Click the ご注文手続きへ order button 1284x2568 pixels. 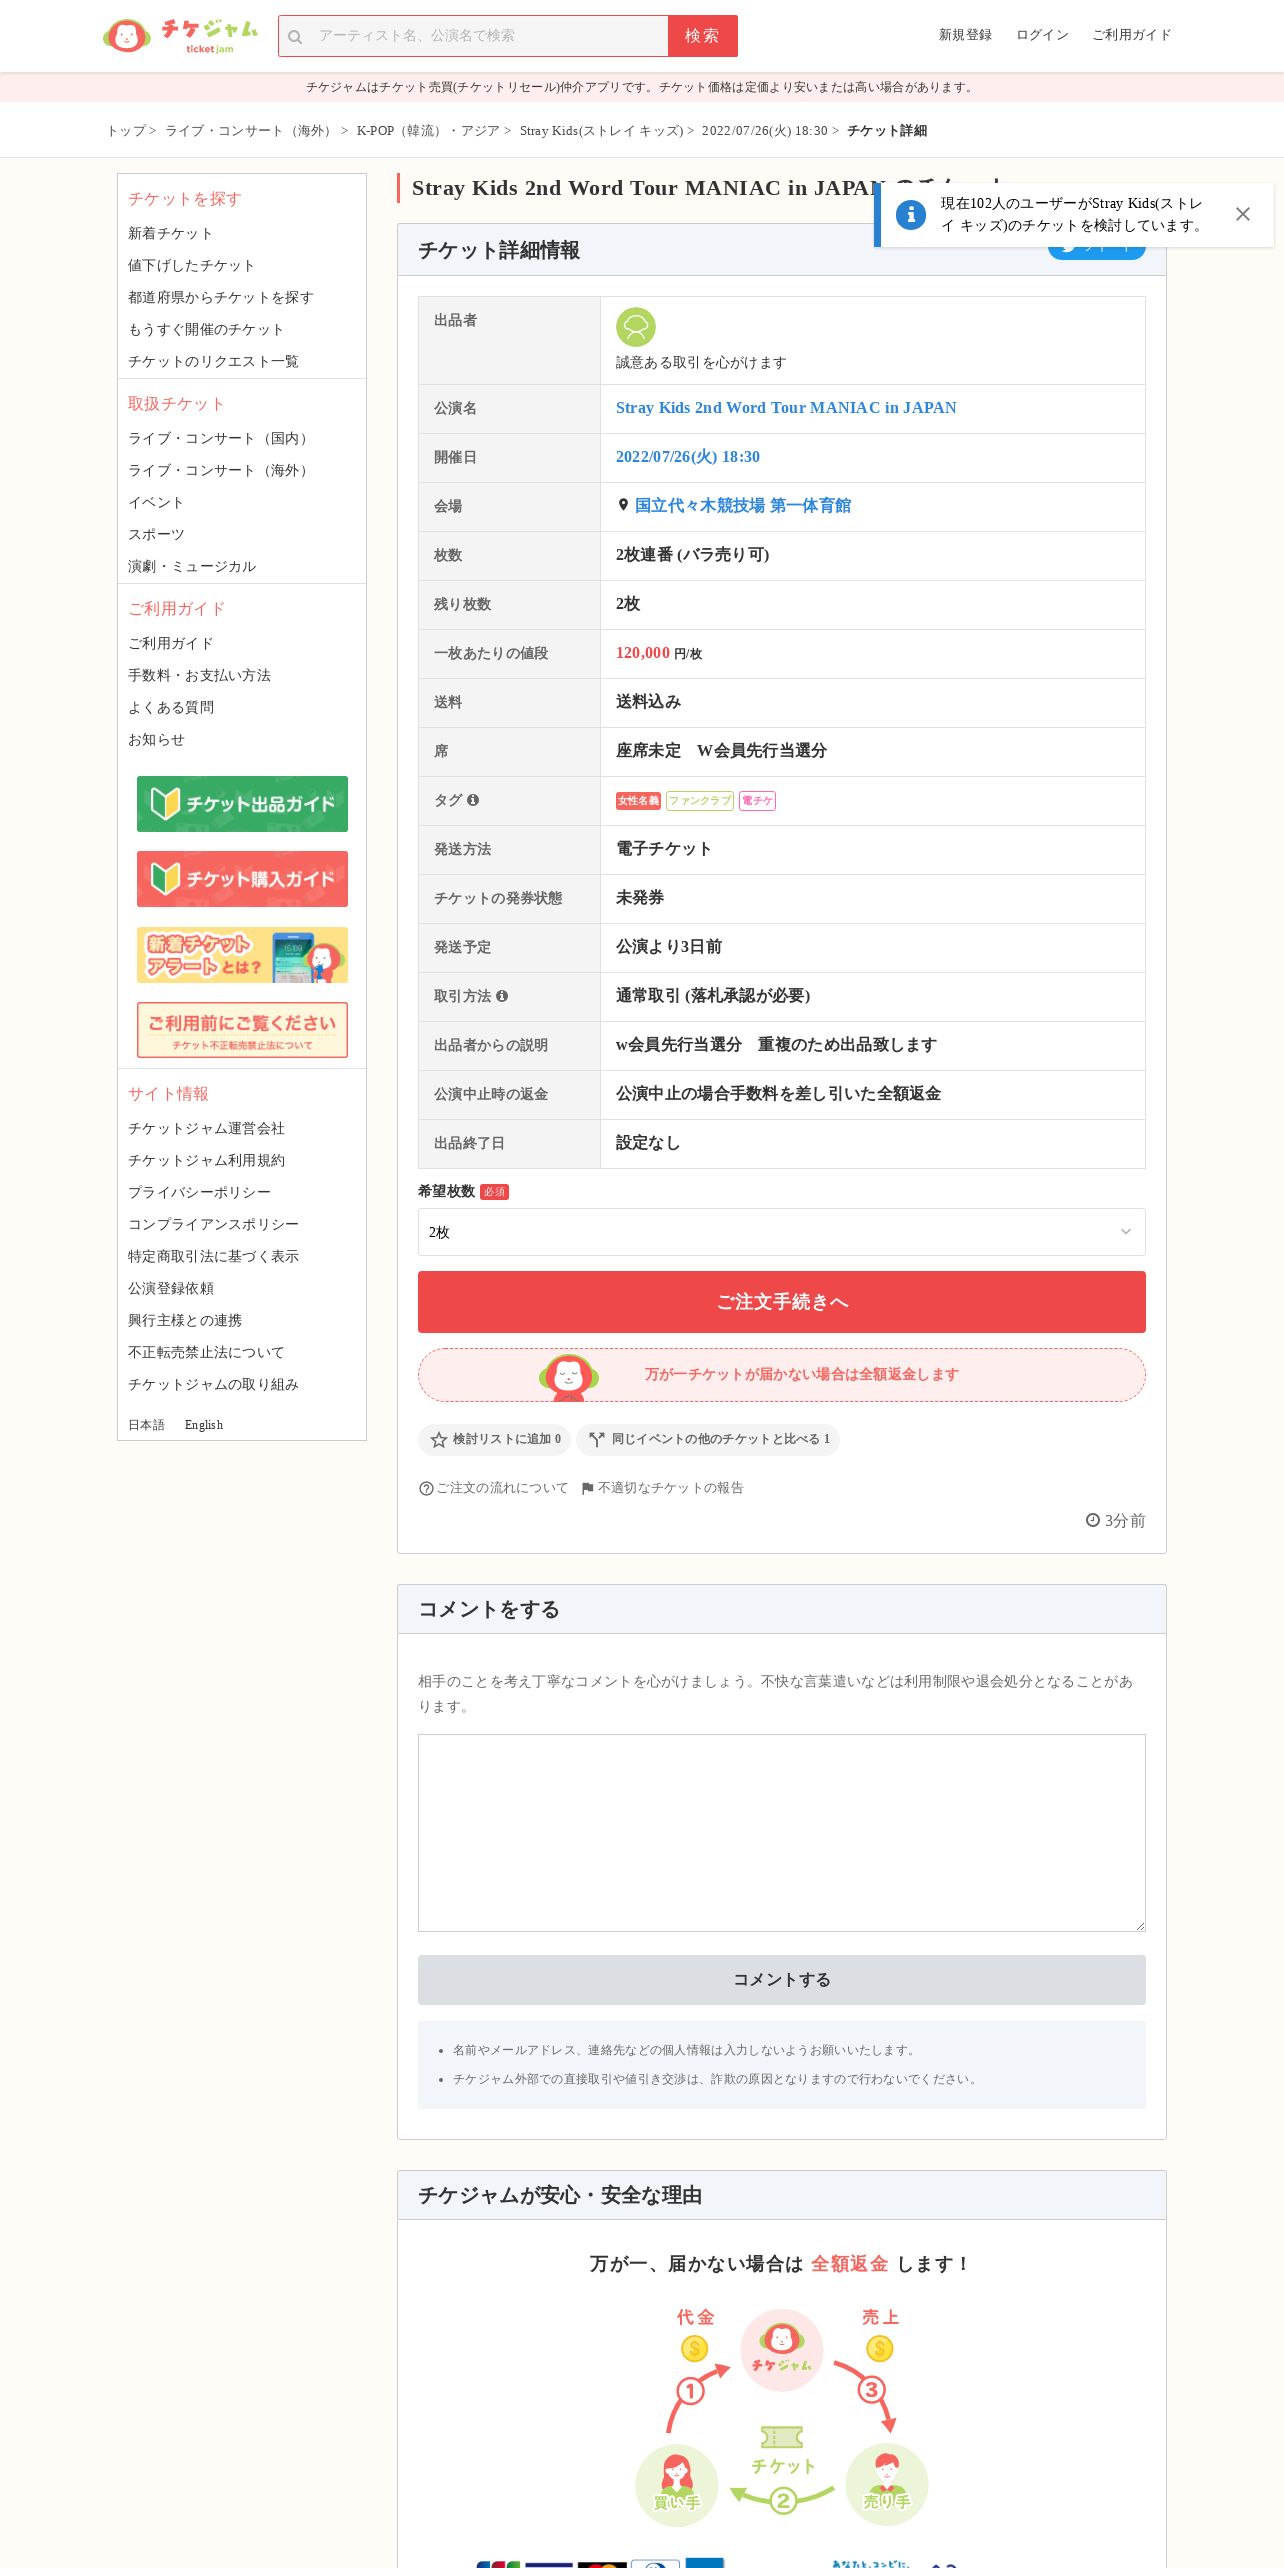(782, 1302)
